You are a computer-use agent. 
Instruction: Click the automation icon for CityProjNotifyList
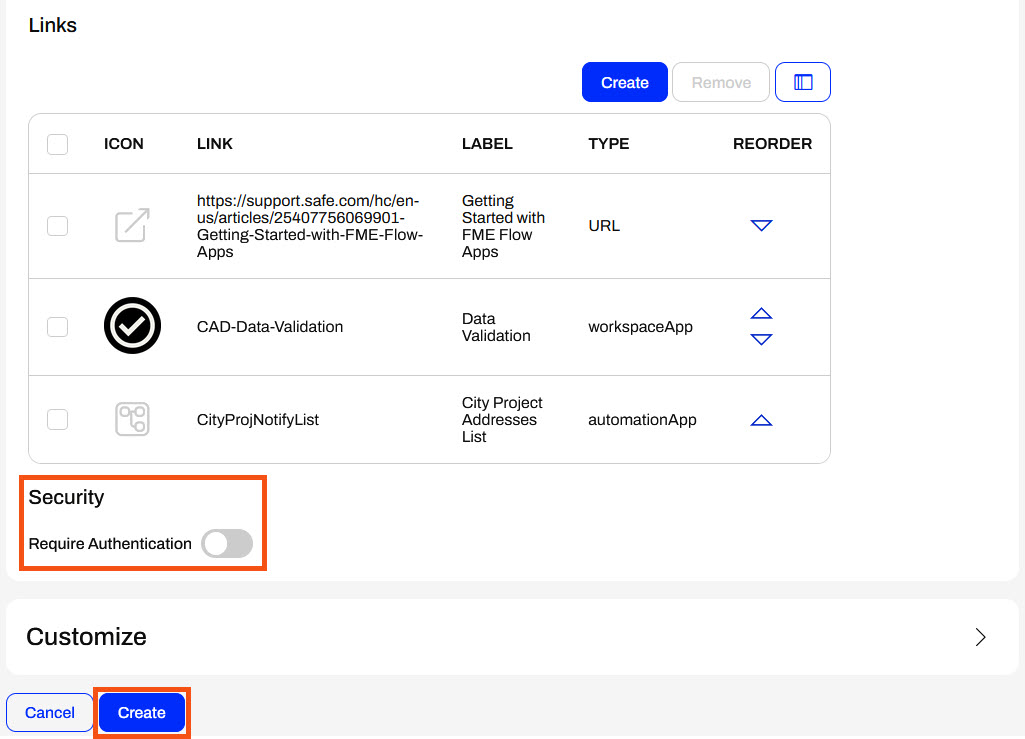132,419
